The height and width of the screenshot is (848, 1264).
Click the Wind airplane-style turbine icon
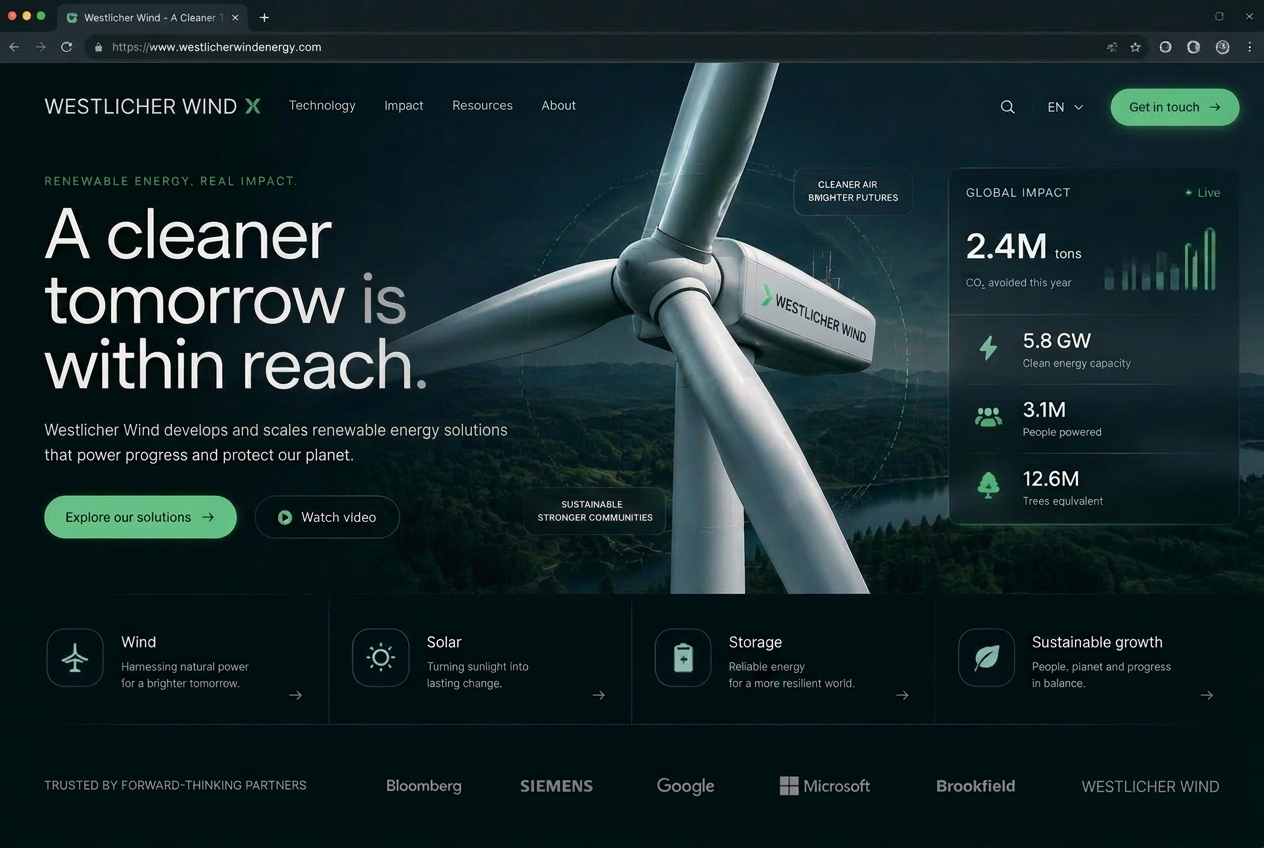[x=75, y=658]
